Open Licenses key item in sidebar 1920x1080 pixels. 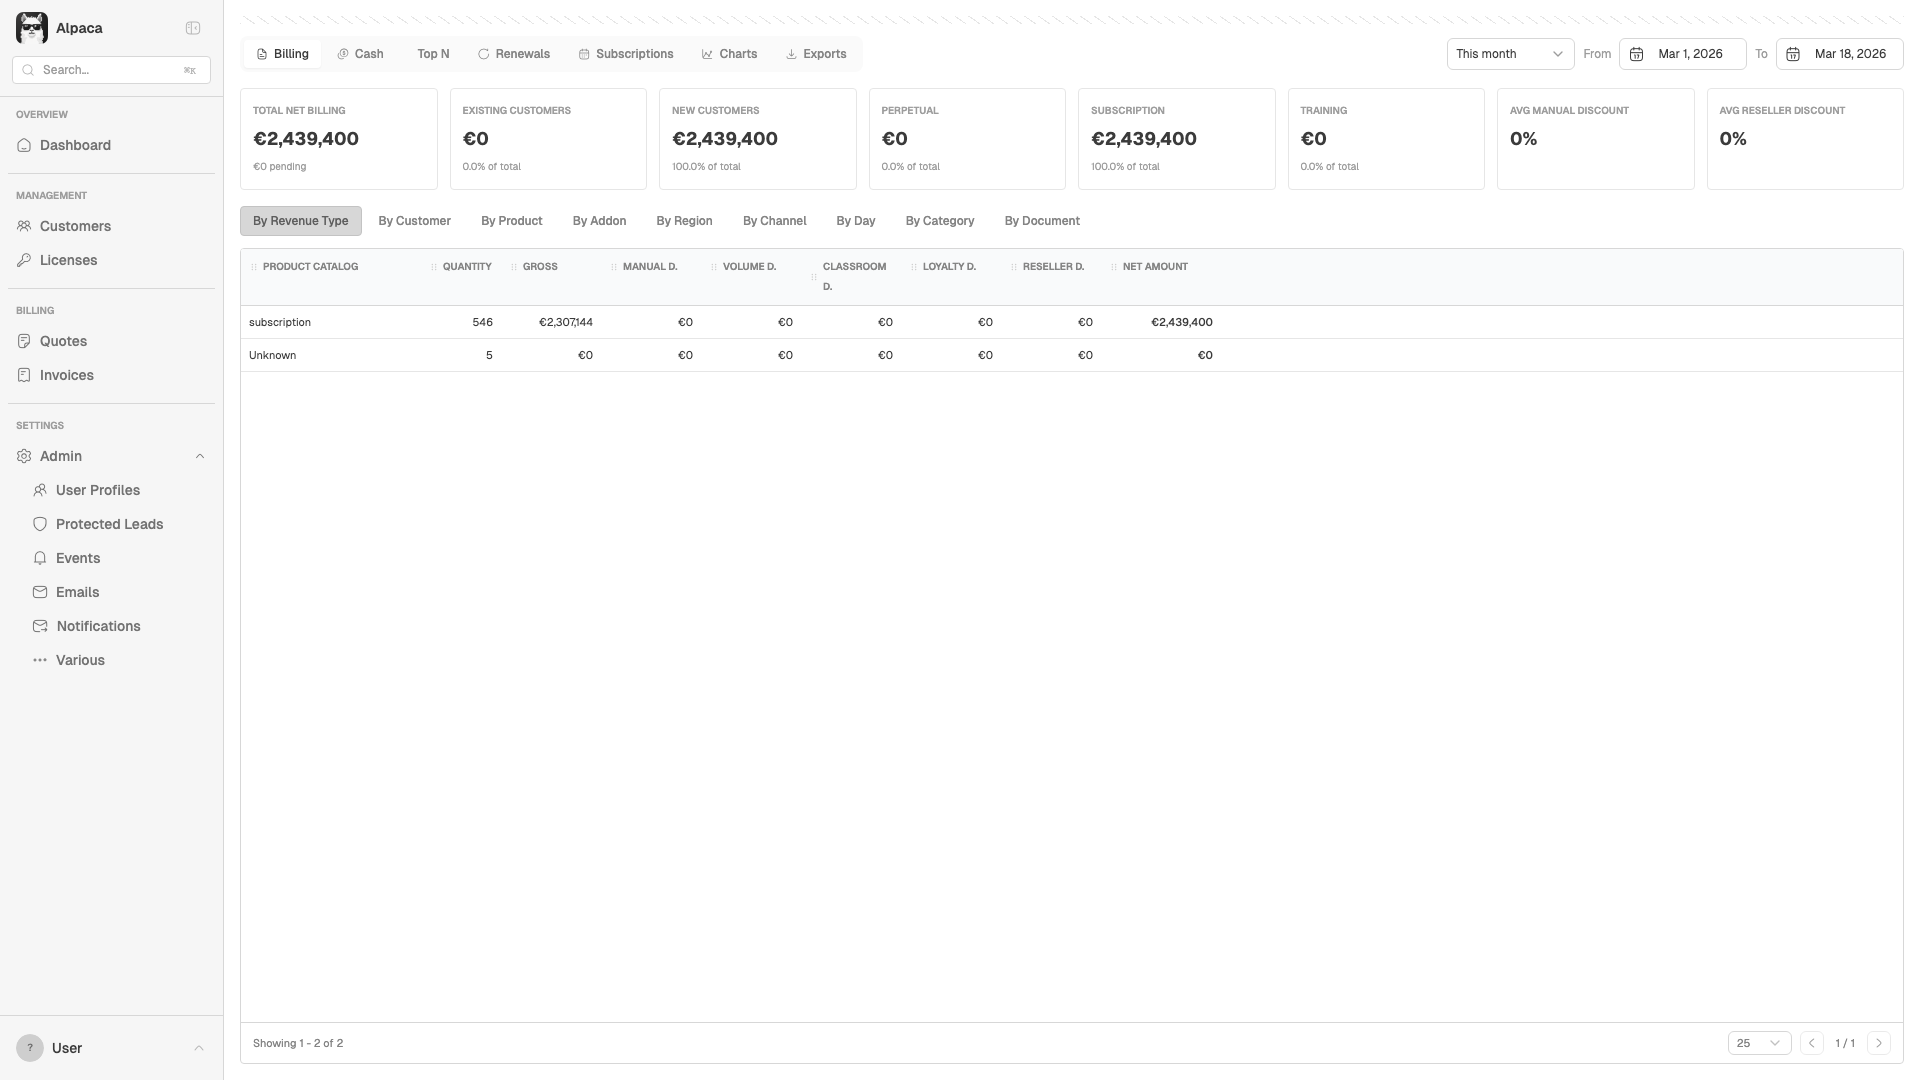pyautogui.click(x=68, y=260)
